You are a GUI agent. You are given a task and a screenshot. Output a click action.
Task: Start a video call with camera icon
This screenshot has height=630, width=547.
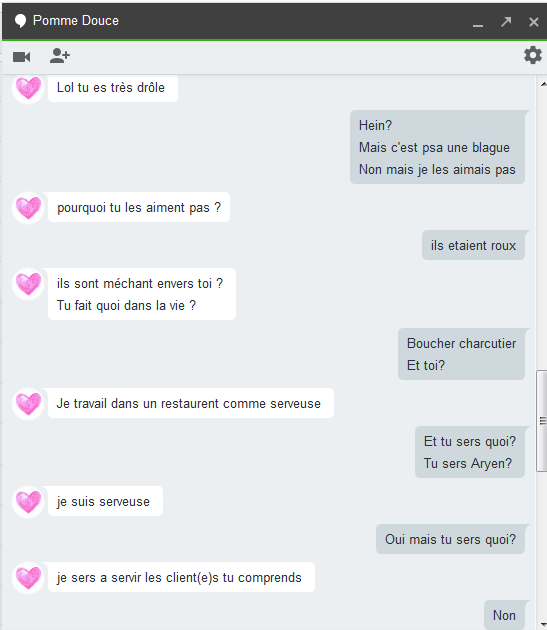(22, 57)
